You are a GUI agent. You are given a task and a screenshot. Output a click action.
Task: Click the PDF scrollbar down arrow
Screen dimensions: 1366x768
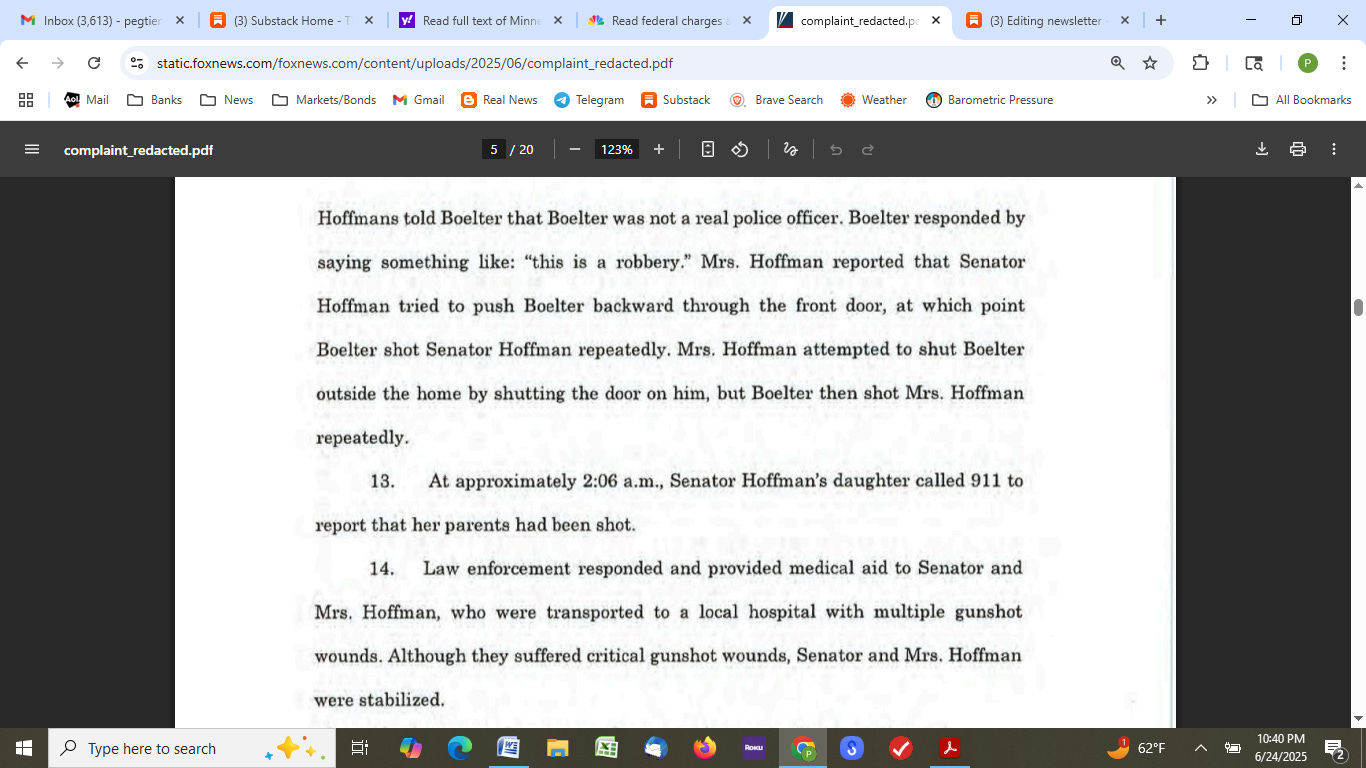pos(1358,719)
